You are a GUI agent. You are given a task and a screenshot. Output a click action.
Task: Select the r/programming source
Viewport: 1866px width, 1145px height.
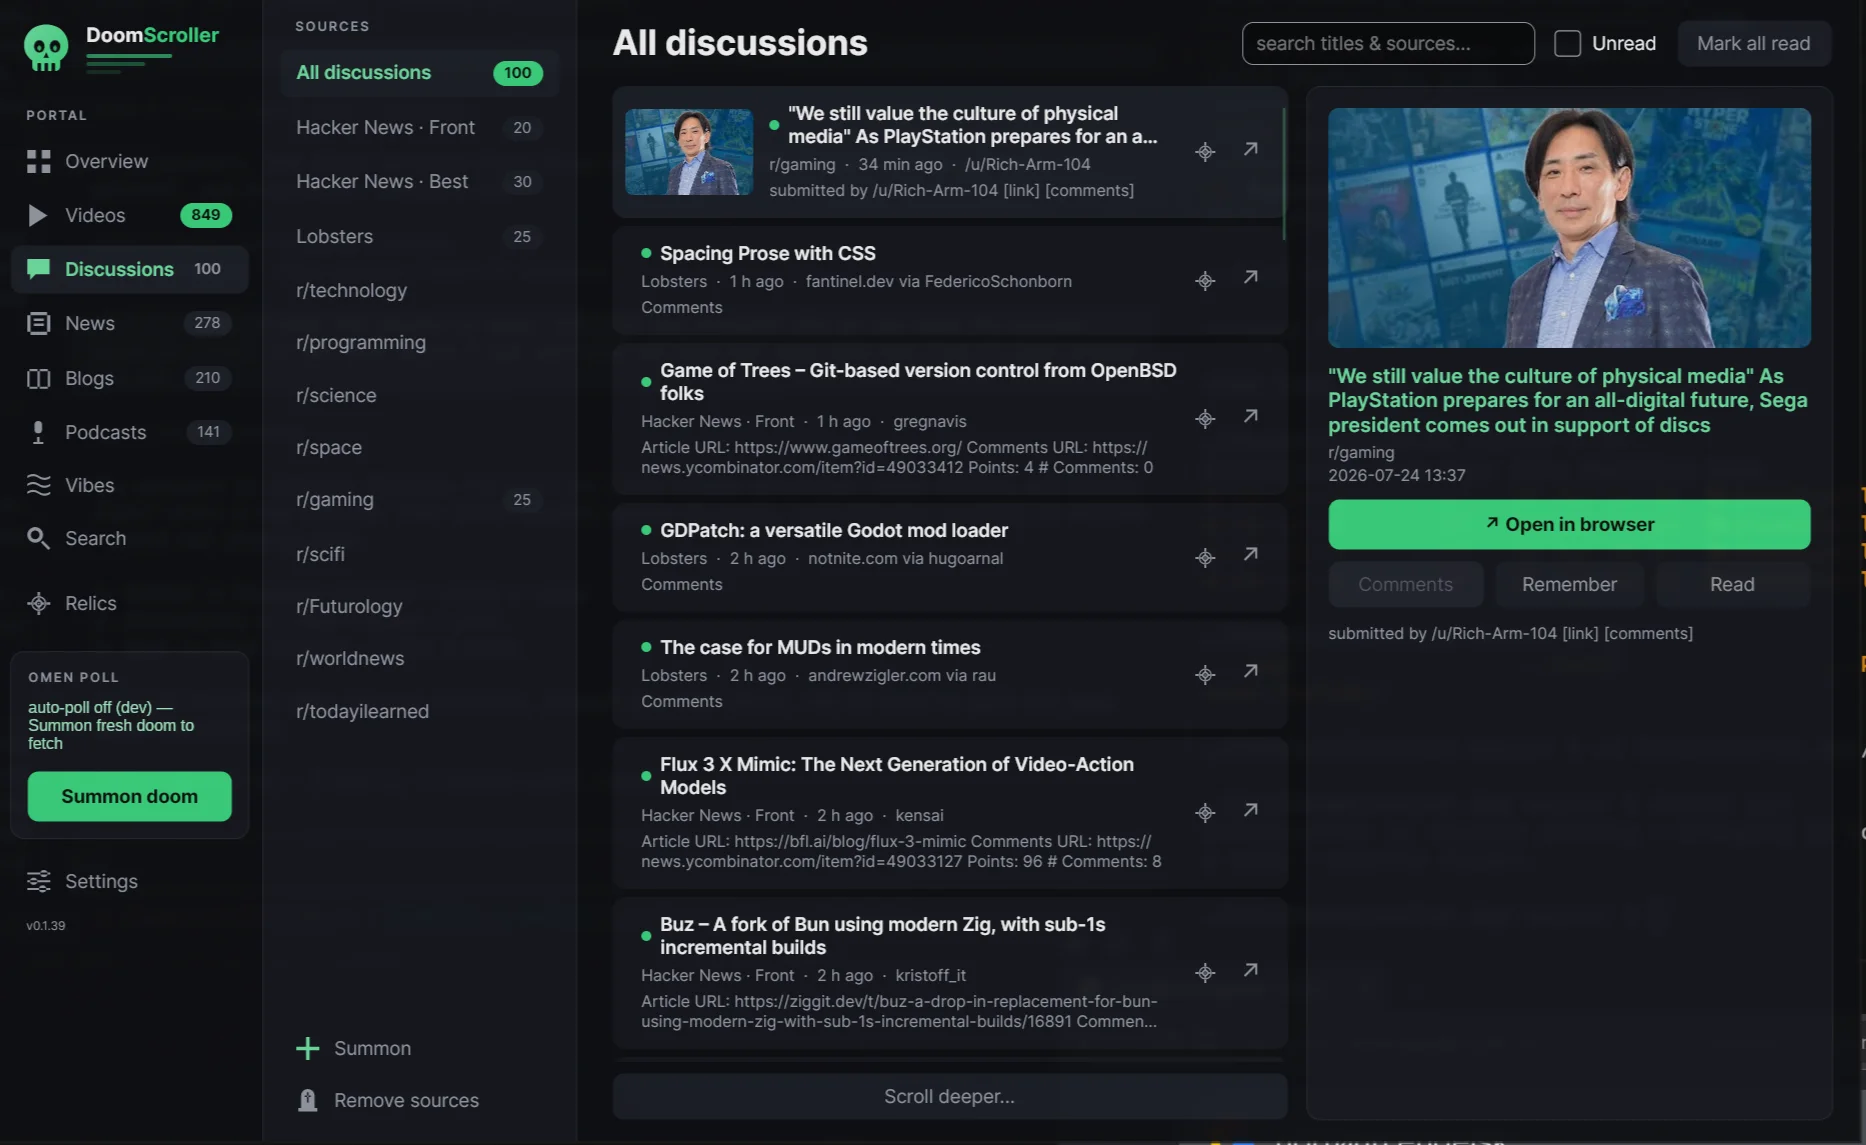pyautogui.click(x=419, y=342)
